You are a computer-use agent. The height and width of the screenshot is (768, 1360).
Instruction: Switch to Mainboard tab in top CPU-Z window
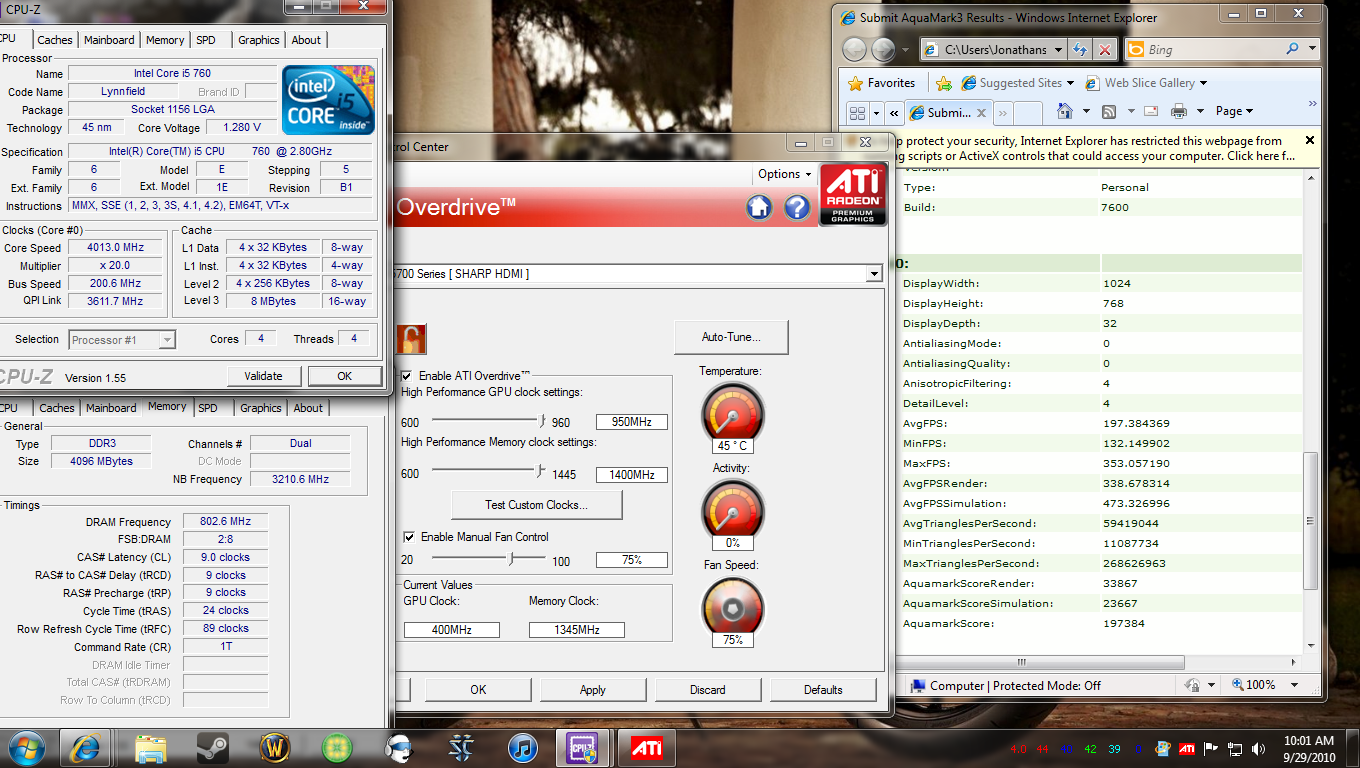pyautogui.click(x=109, y=40)
